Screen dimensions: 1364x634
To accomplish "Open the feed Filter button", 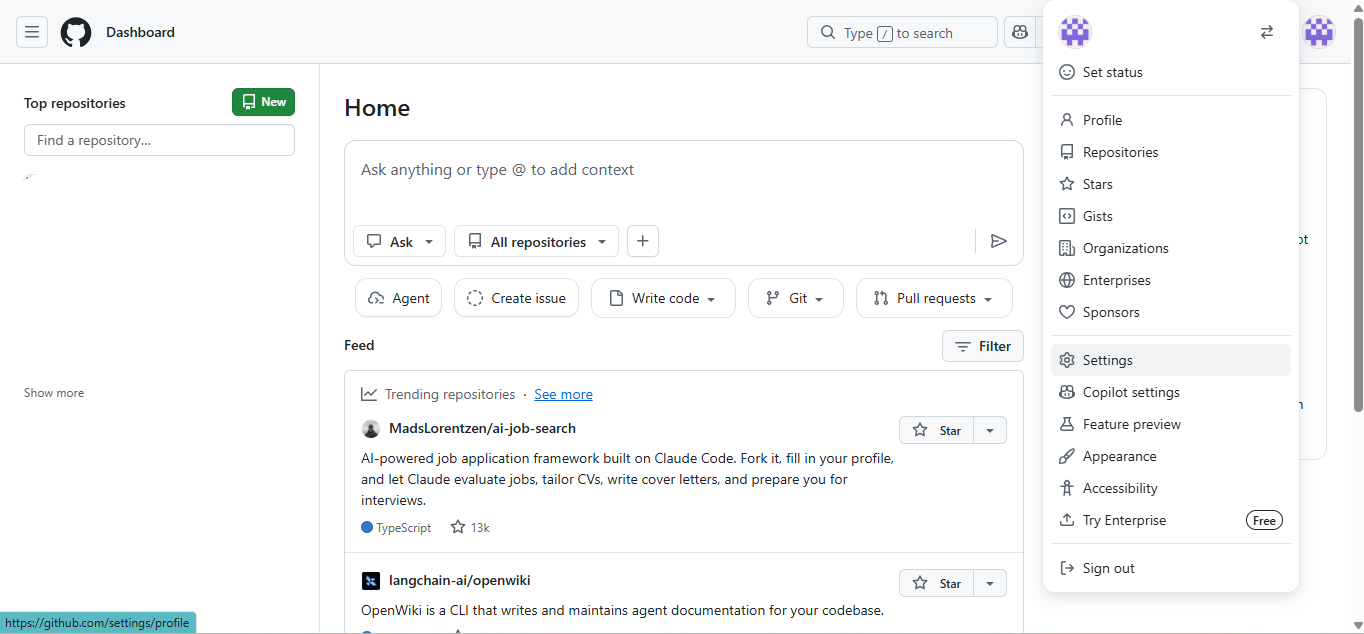I will click(983, 346).
